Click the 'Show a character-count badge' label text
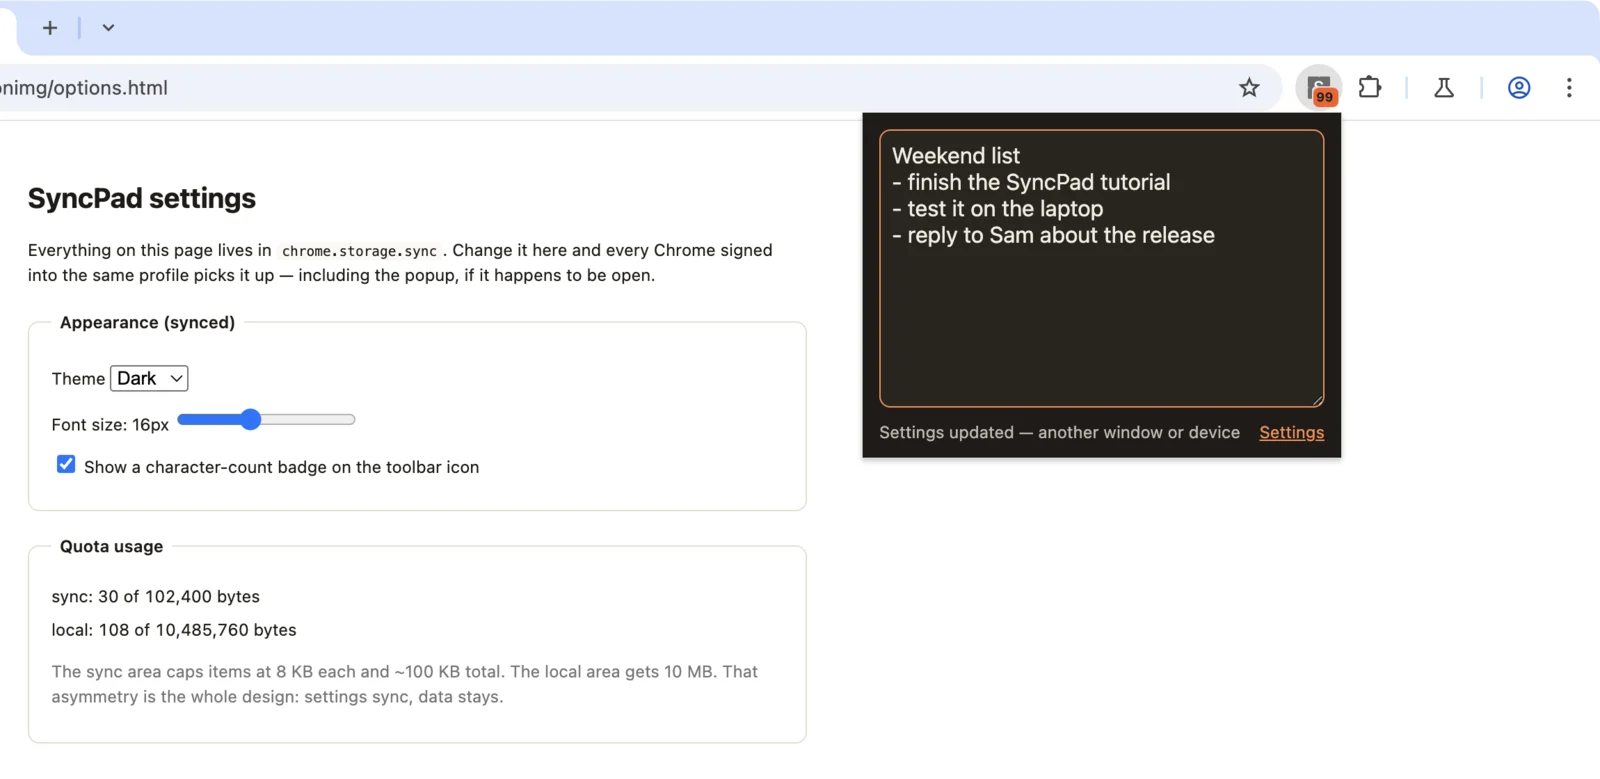Viewport: 1600px width, 779px height. coord(281,467)
